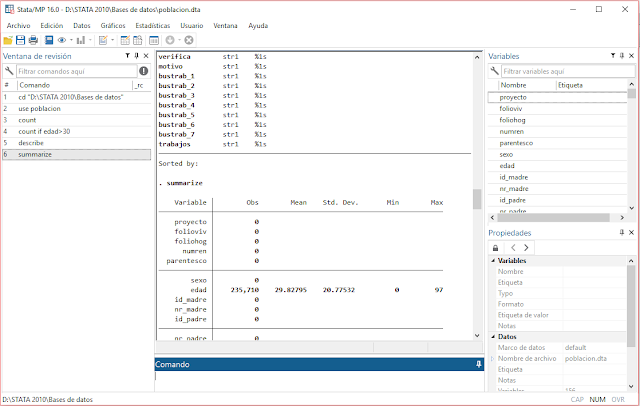Select variable 'proyecto' in Variables list
Image resolution: width=640 pixels, height=406 pixels.
click(x=558, y=98)
